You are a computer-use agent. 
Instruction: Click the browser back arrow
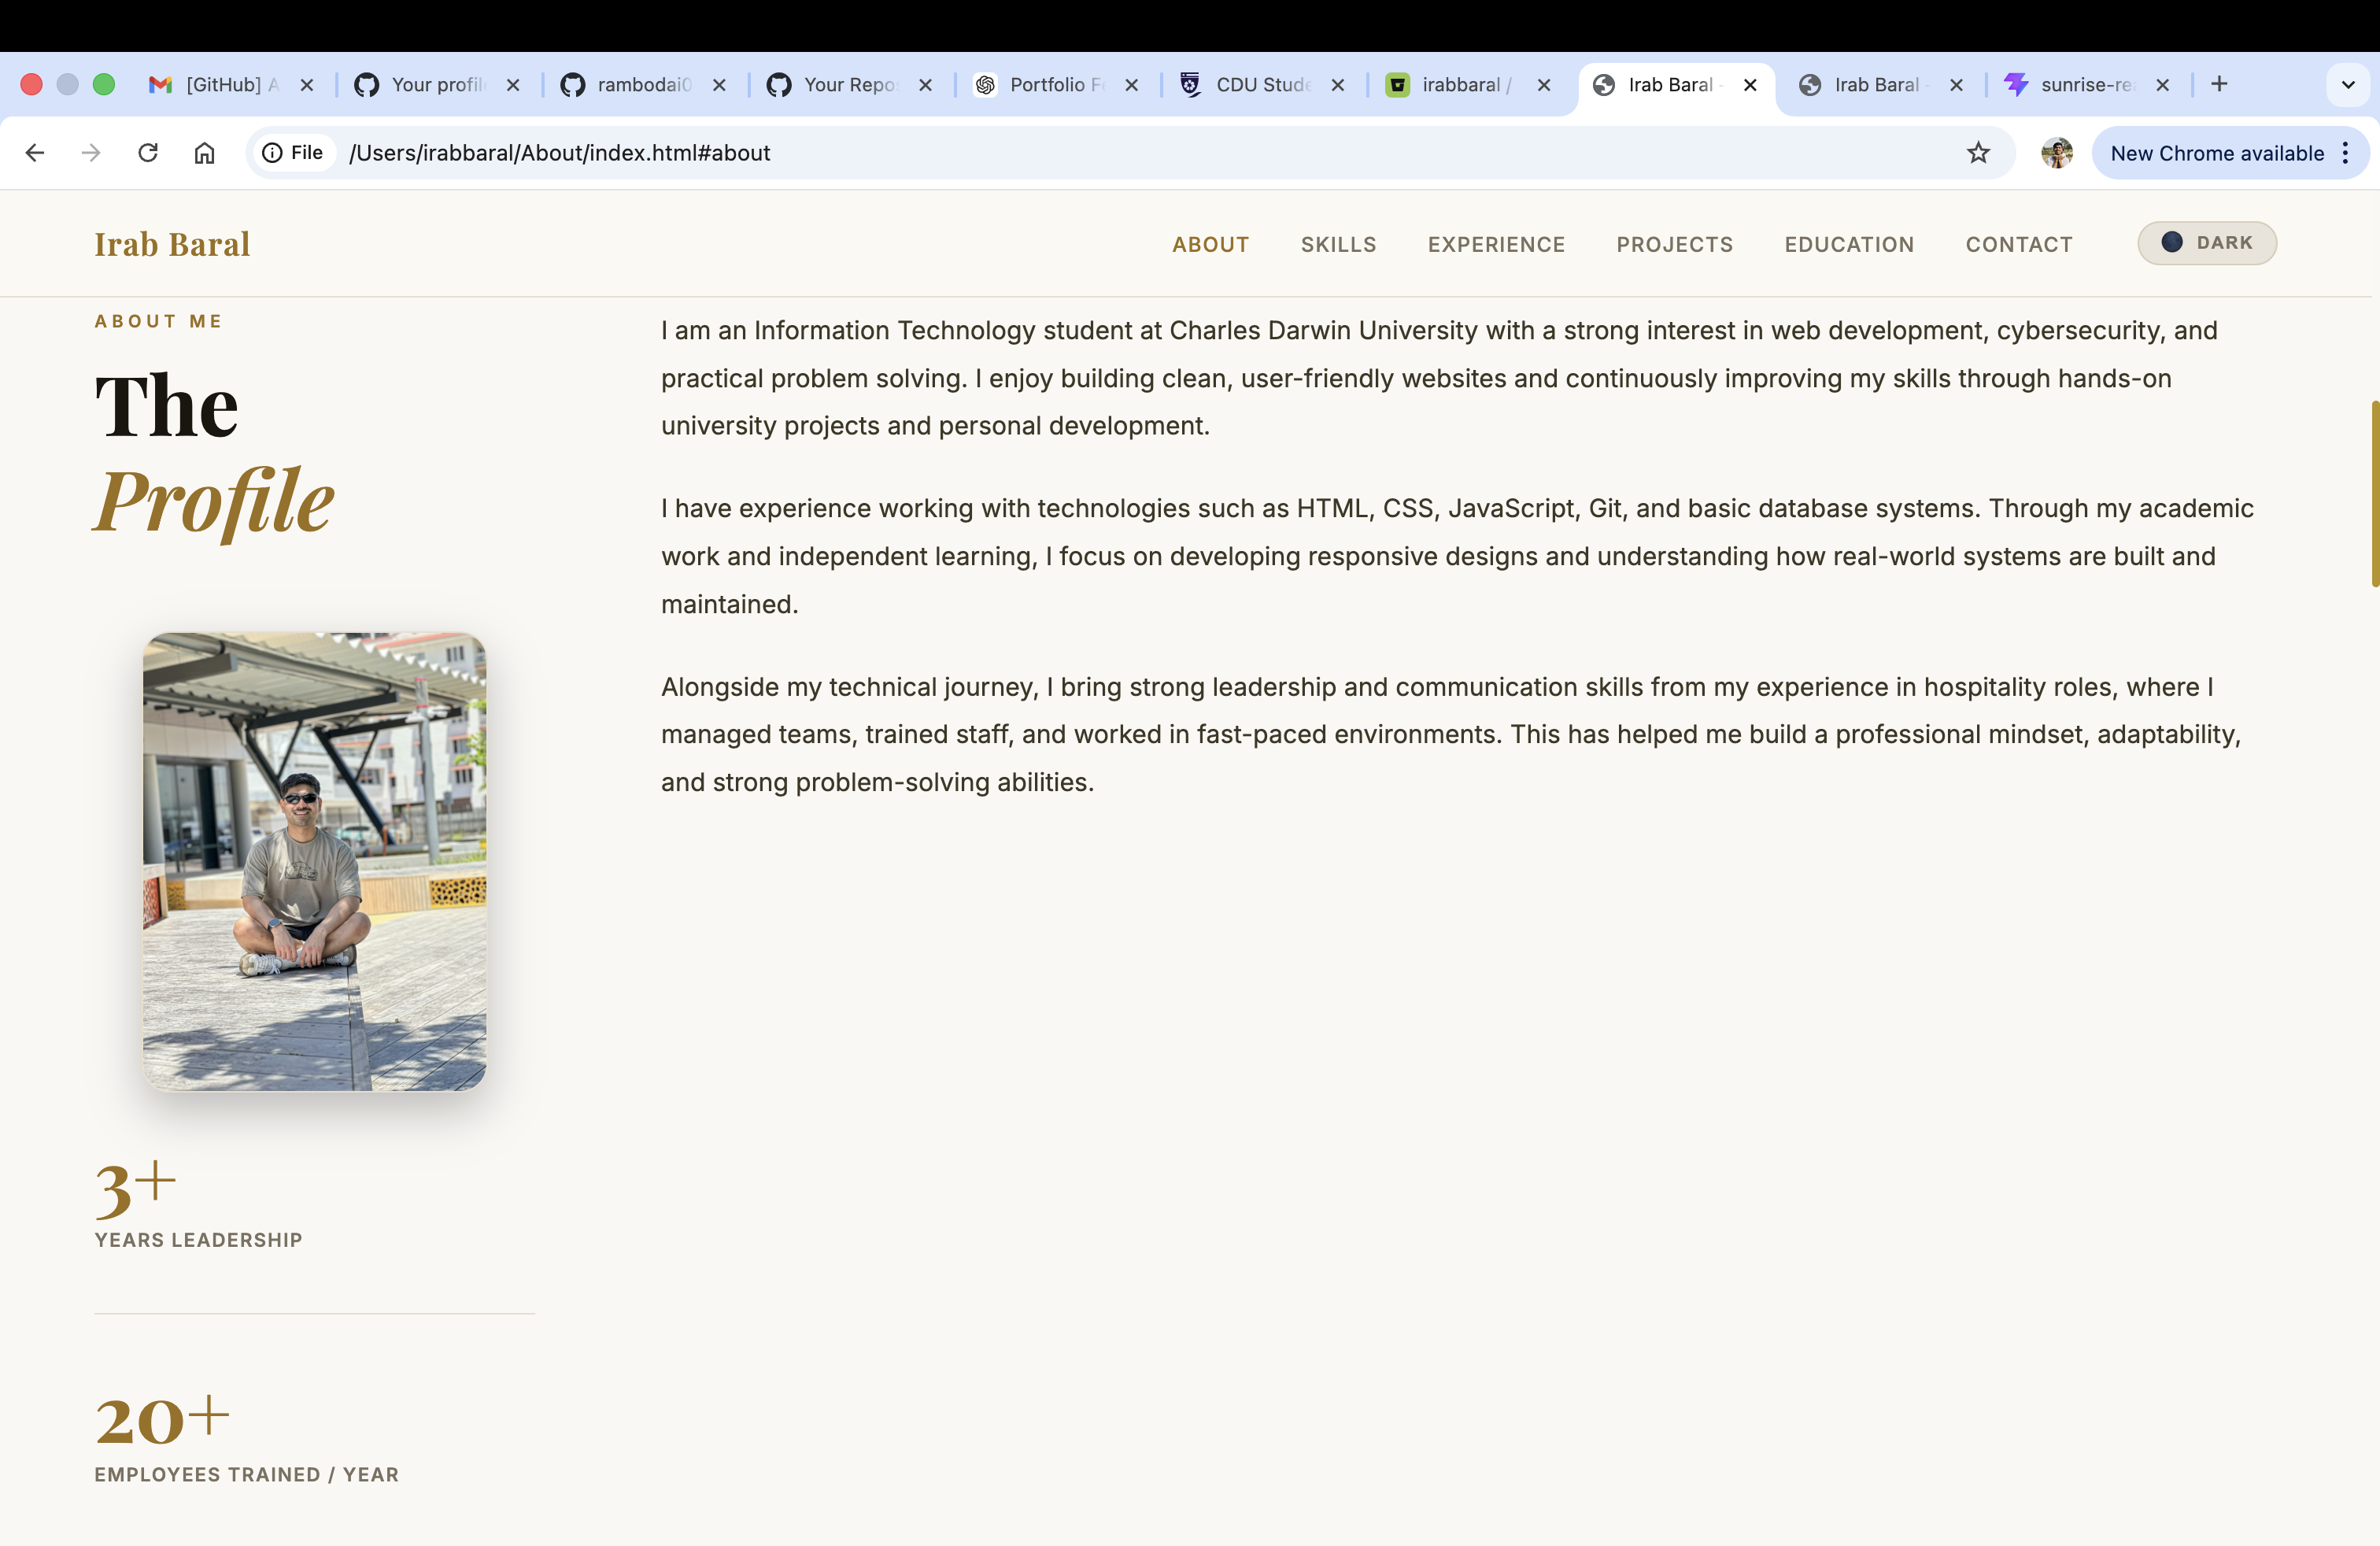pyautogui.click(x=35, y=153)
